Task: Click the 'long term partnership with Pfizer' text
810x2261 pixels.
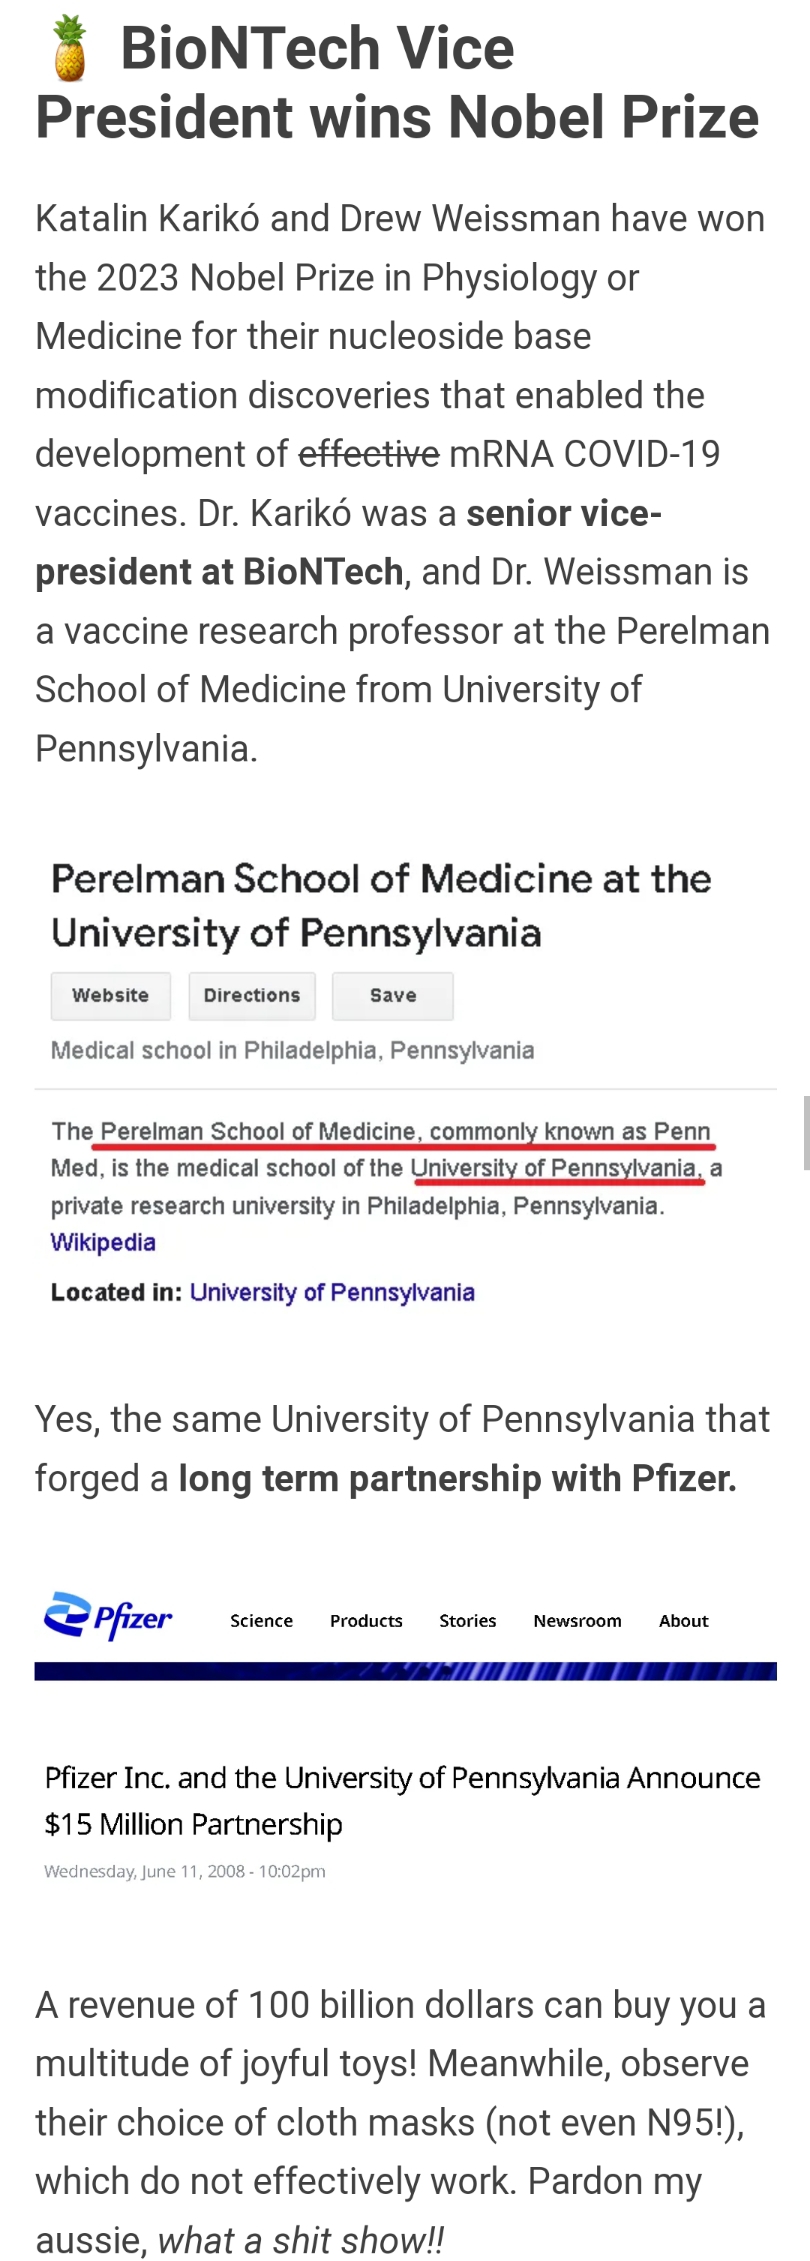Action: pos(458,1479)
